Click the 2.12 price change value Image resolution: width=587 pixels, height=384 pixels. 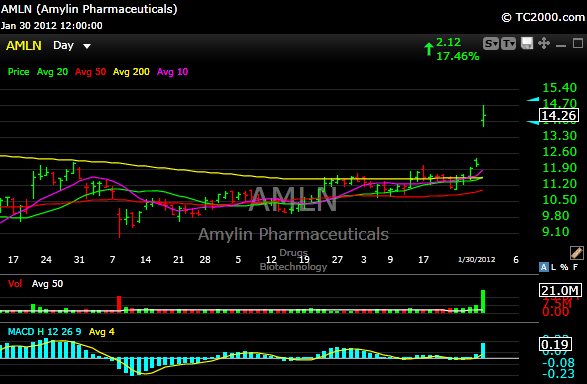coord(448,42)
